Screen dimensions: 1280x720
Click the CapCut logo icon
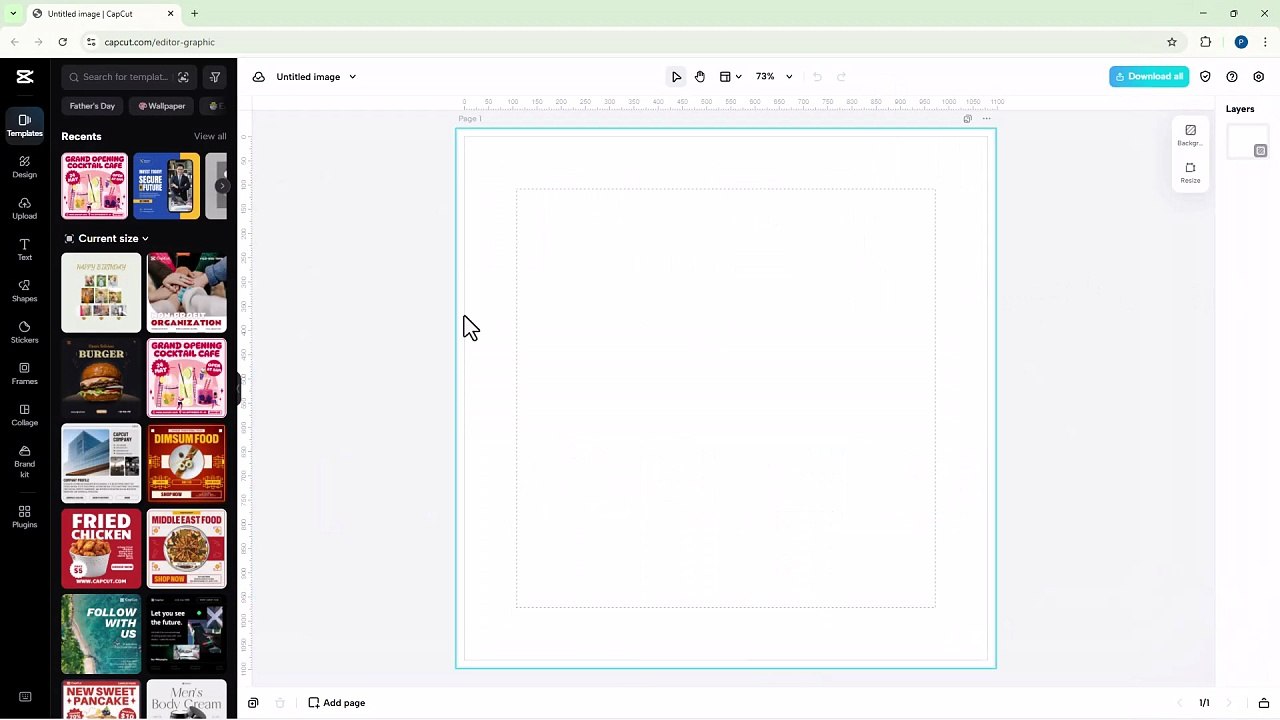coord(25,77)
